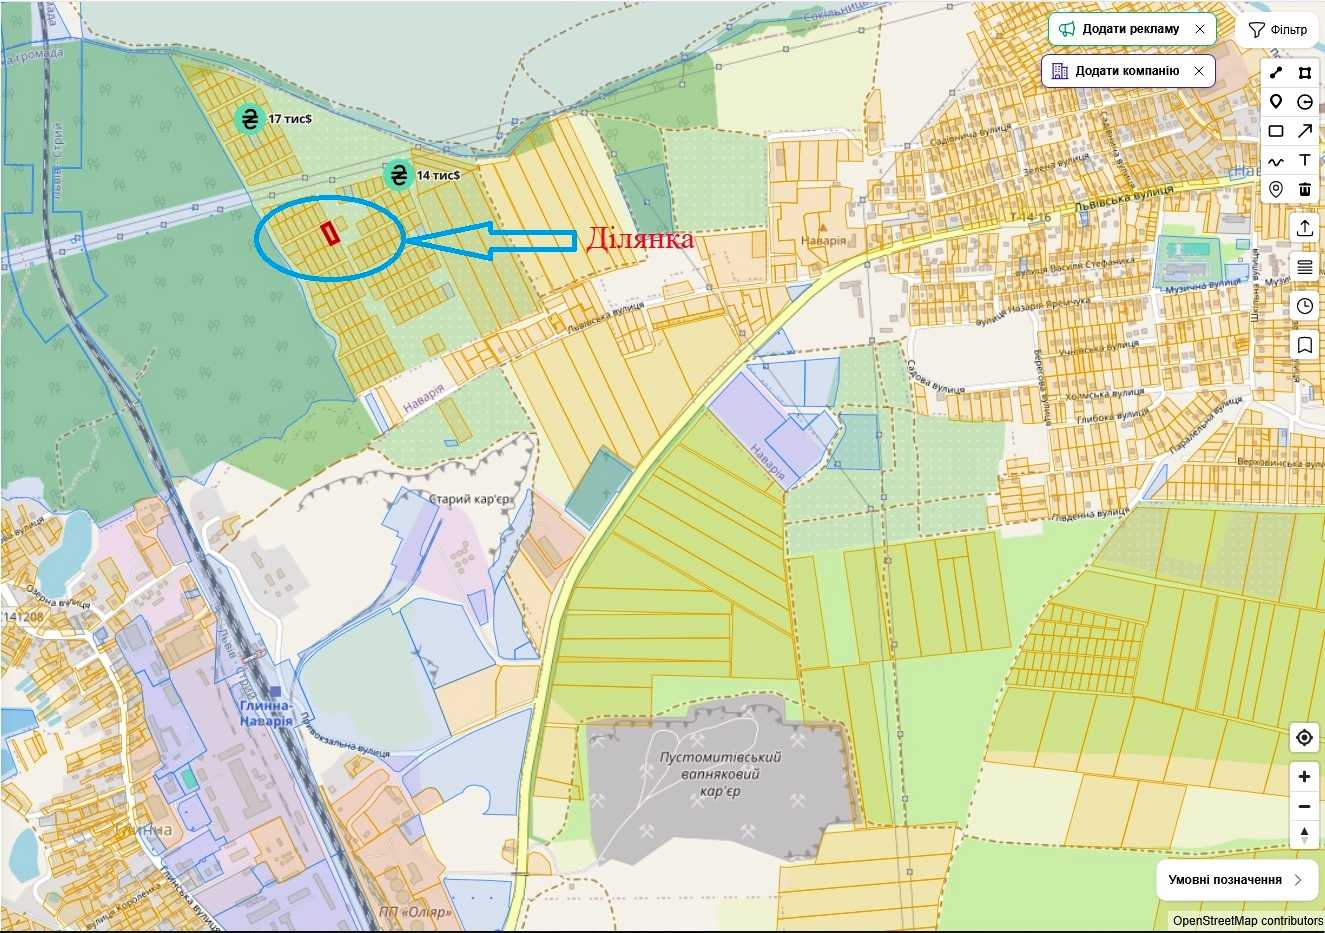This screenshot has width=1325, height=933.
Task: Select the arrow drawing tool
Action: click(x=1305, y=131)
